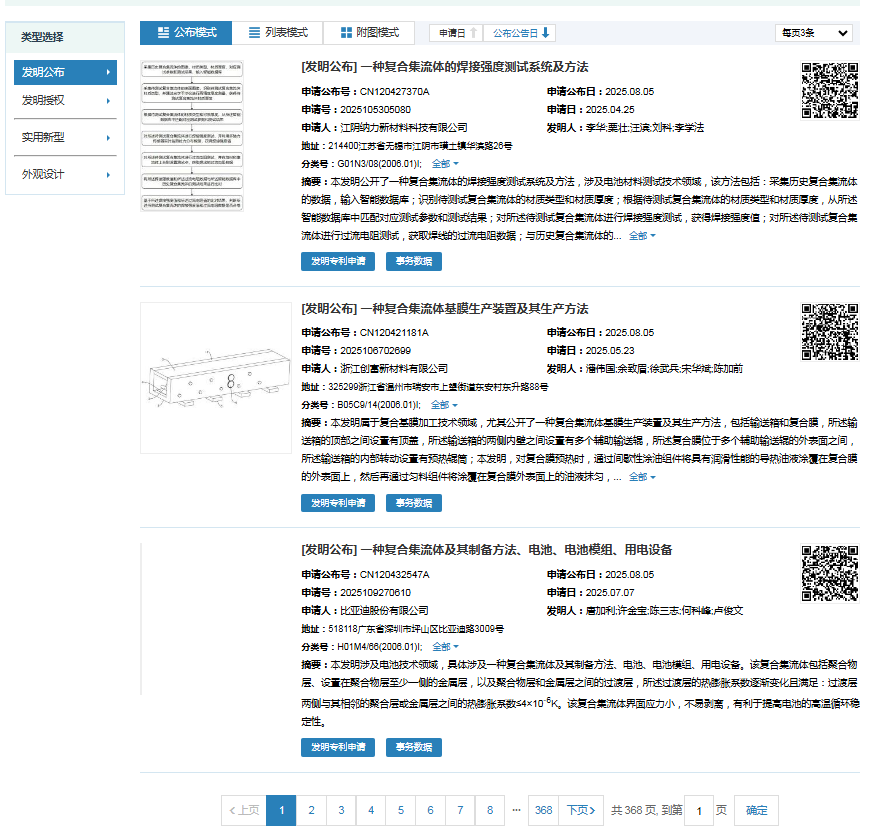Viewport: 877px width, 837px height.
Task: Click the page number input field
Action: point(699,811)
